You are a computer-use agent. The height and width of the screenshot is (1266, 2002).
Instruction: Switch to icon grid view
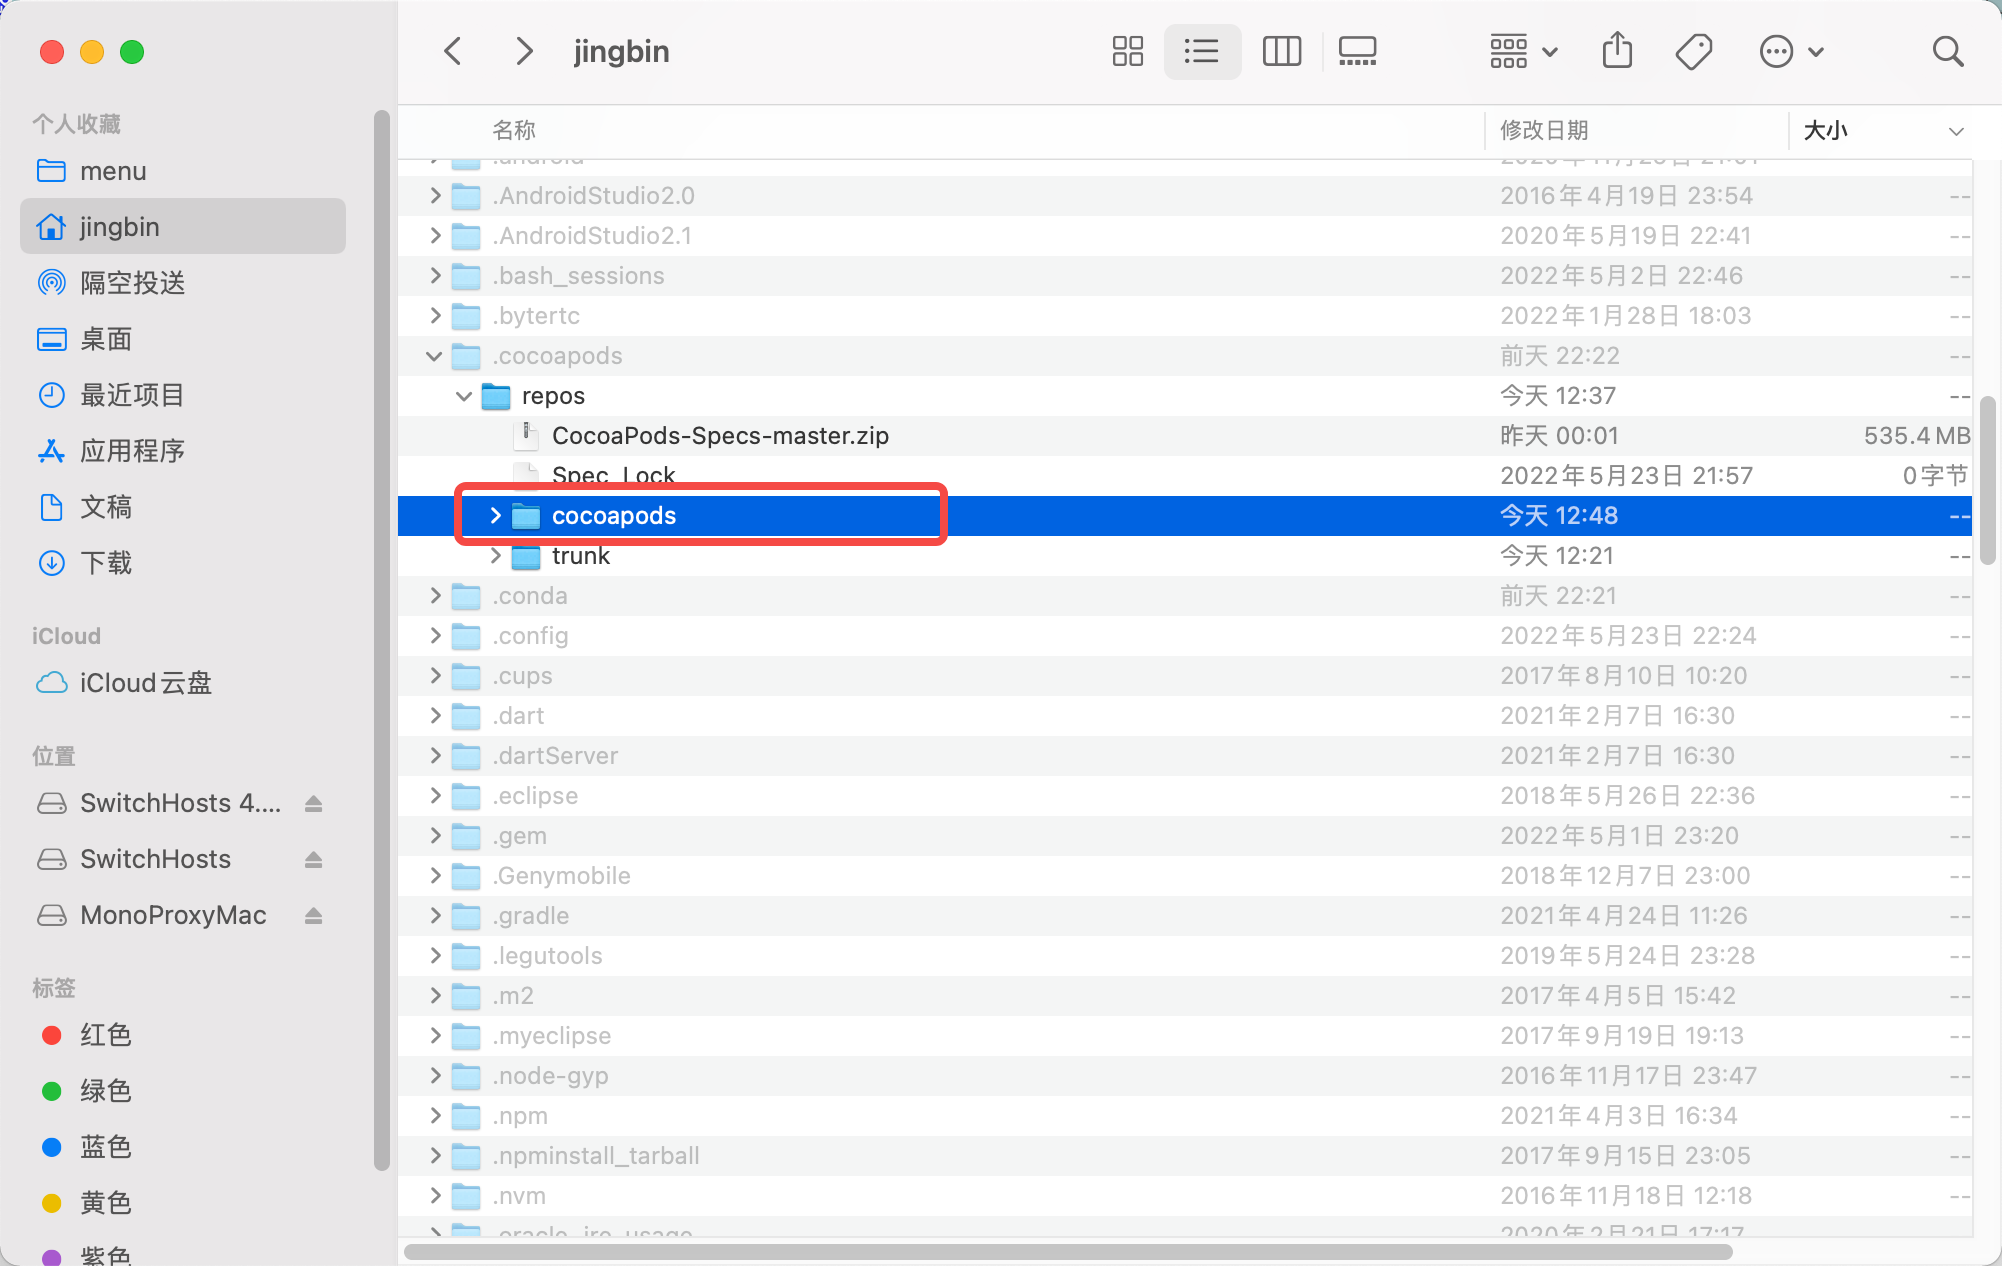tap(1127, 51)
